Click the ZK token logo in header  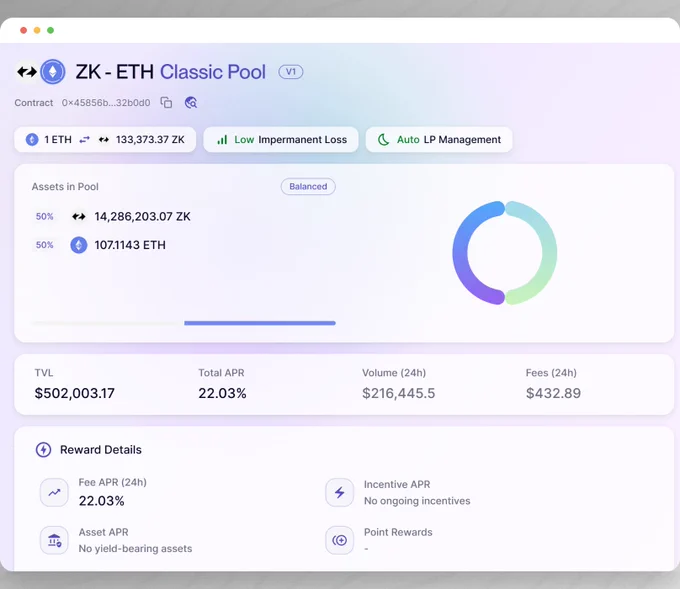click(x=27, y=72)
